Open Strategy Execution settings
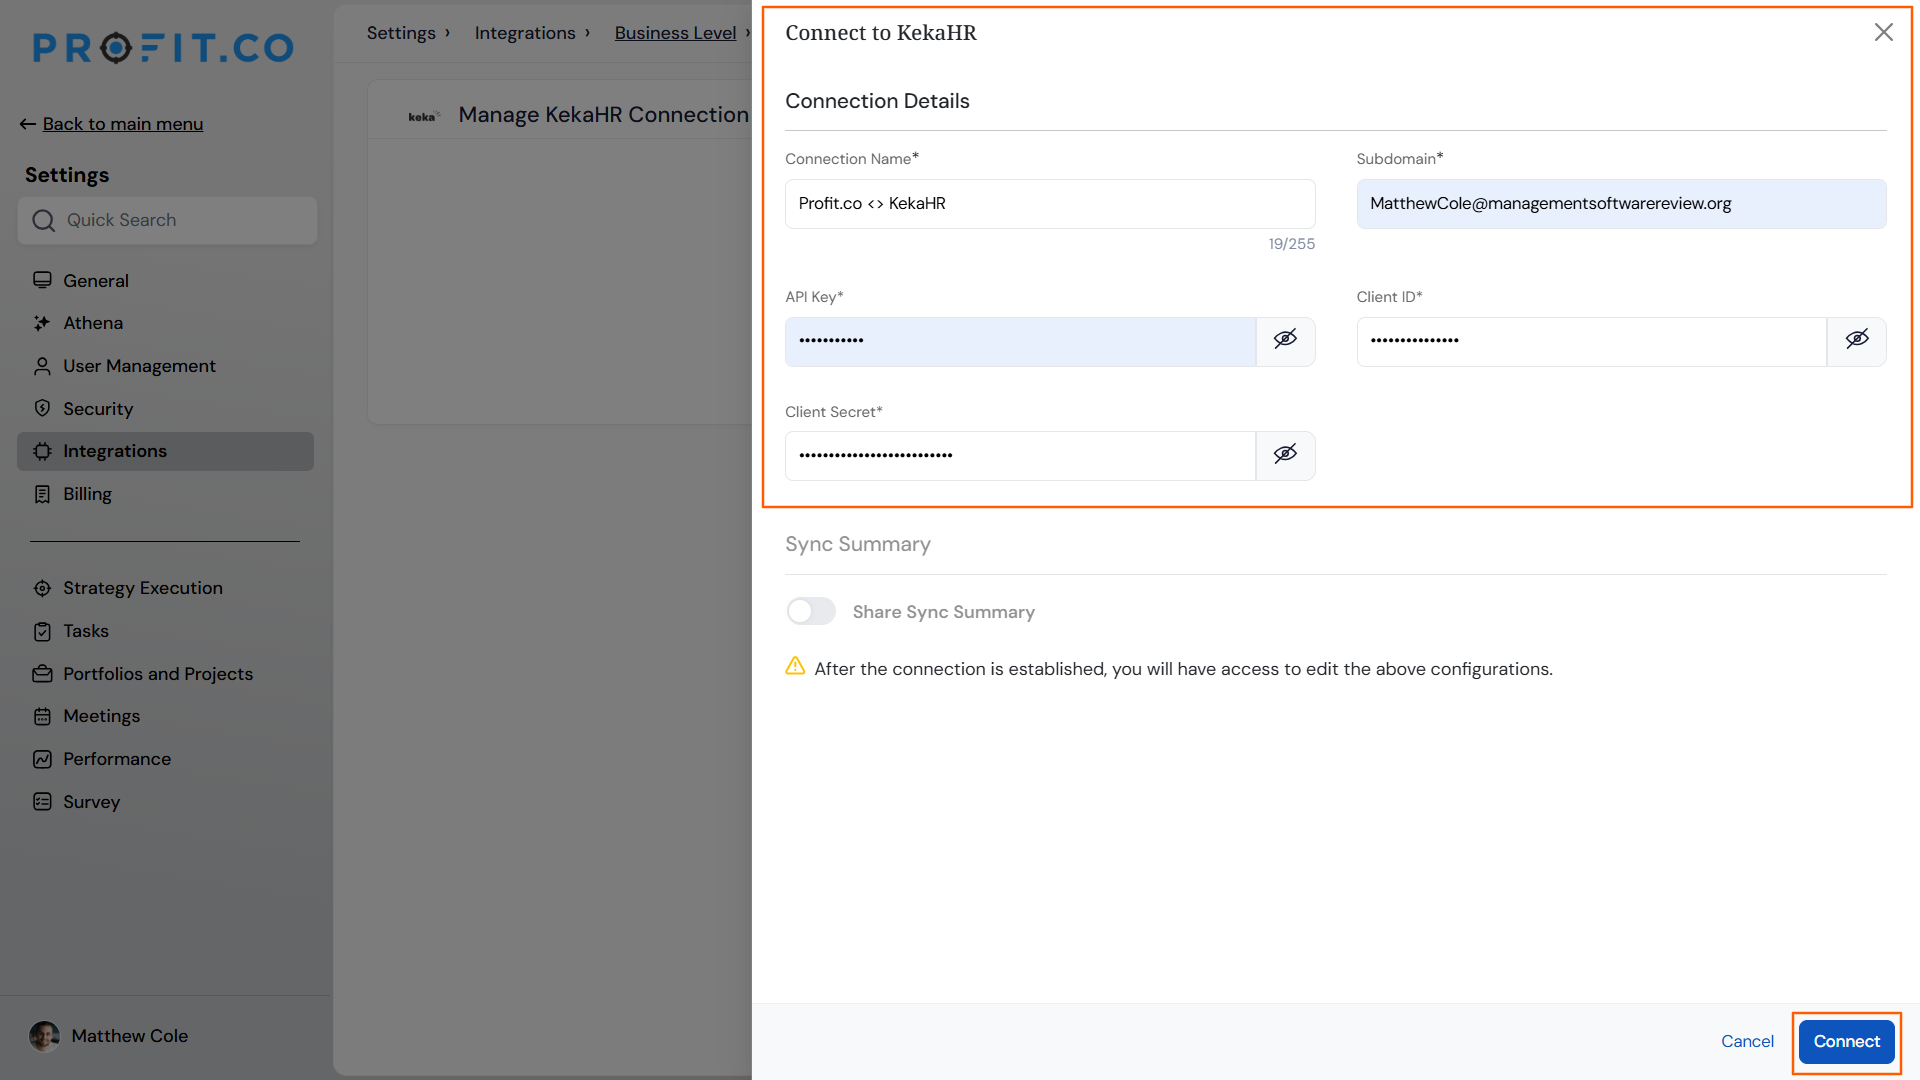This screenshot has width=1920, height=1080. pyautogui.click(x=165, y=588)
